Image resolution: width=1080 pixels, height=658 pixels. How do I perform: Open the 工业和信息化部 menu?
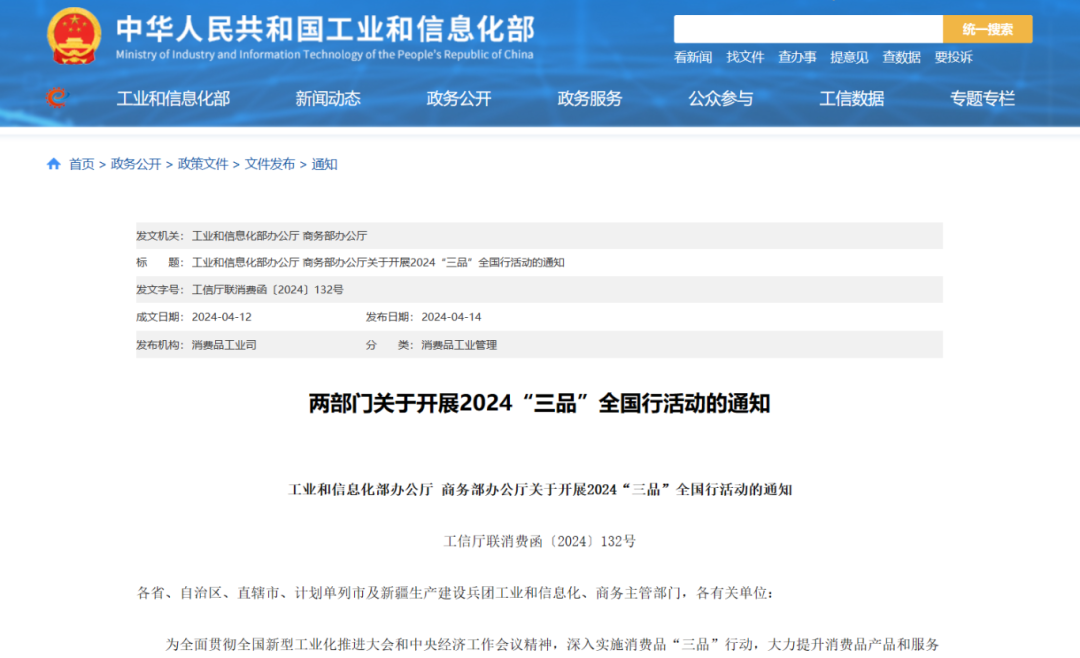pos(173,98)
